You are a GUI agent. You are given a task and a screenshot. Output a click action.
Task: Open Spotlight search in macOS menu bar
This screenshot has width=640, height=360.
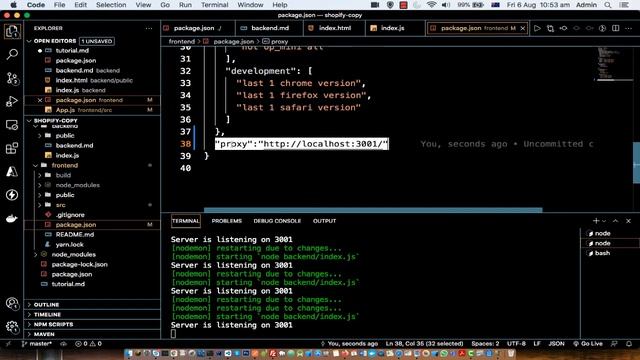(608, 5)
